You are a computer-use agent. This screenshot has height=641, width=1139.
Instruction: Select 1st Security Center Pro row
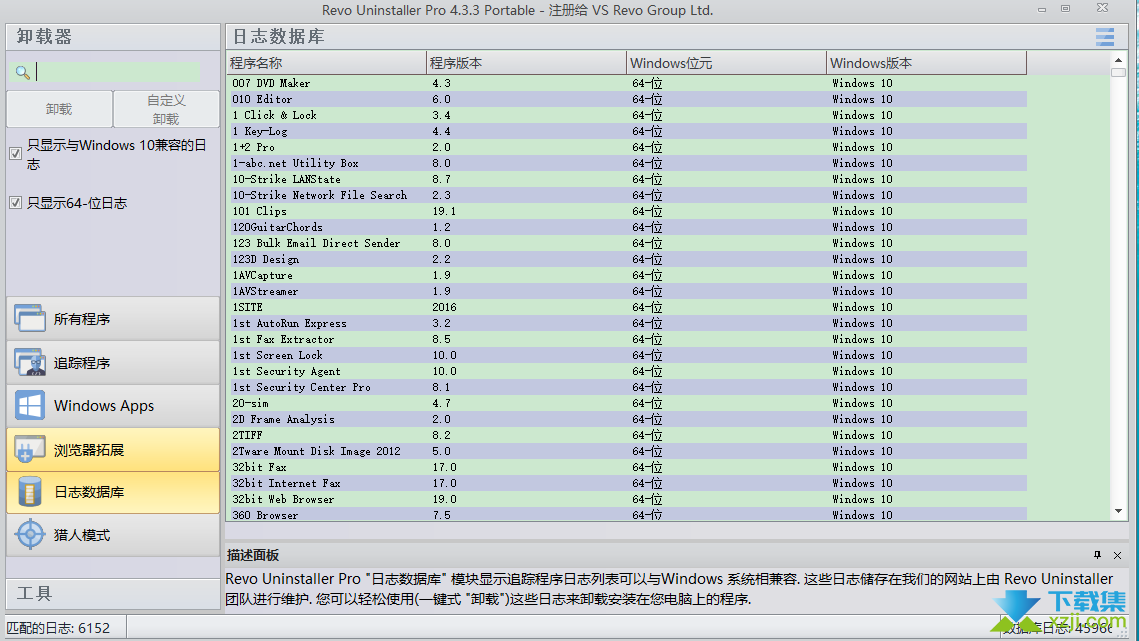pos(627,387)
